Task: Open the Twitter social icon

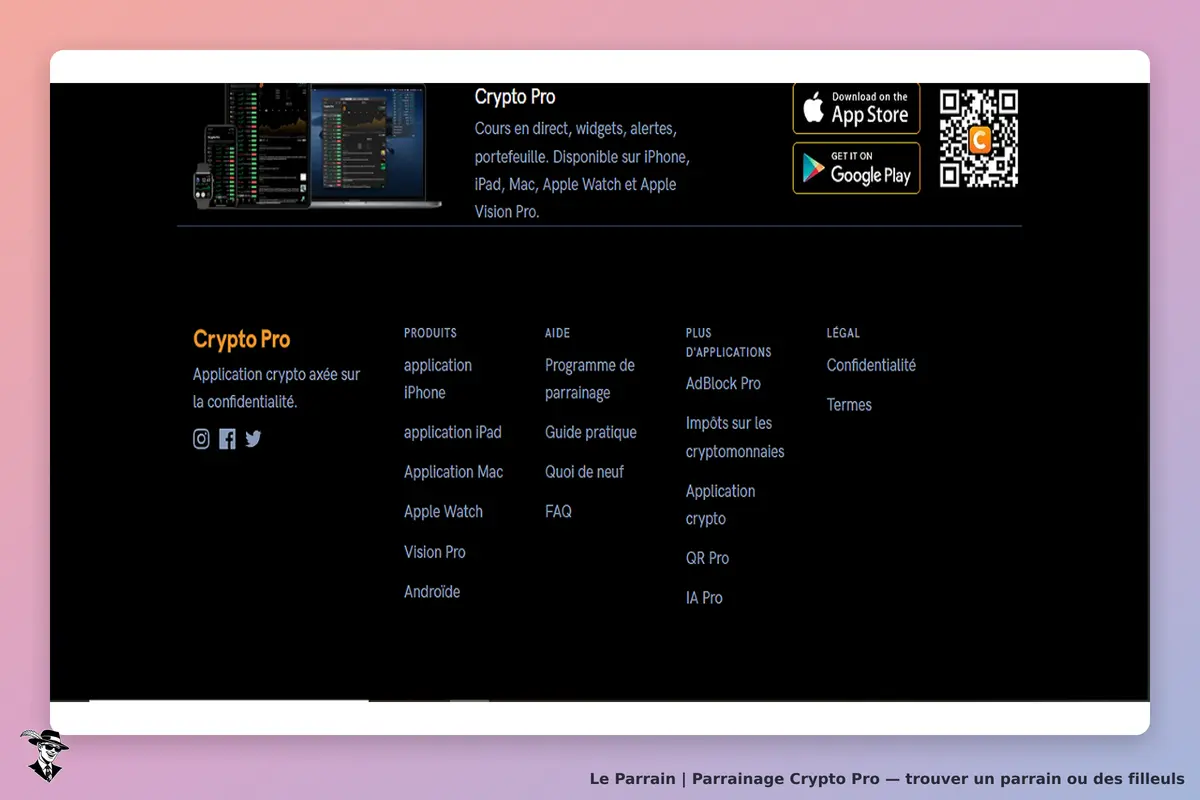Action: click(253, 439)
